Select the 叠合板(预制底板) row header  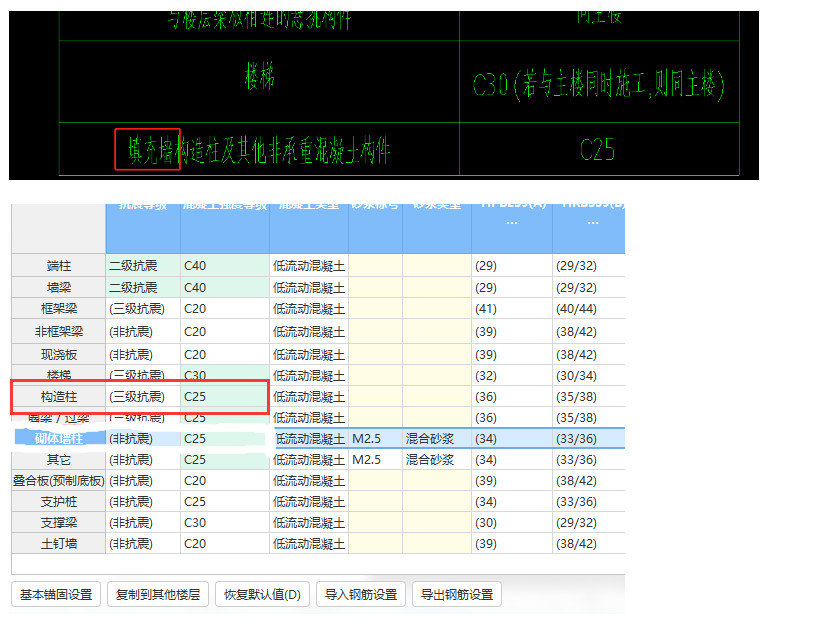pyautogui.click(x=59, y=481)
